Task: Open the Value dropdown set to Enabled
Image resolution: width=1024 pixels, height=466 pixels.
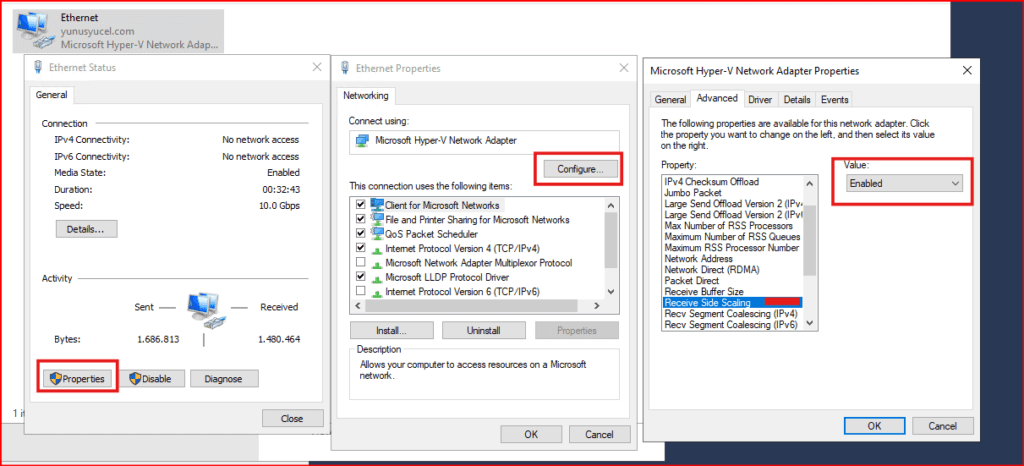Action: [903, 184]
